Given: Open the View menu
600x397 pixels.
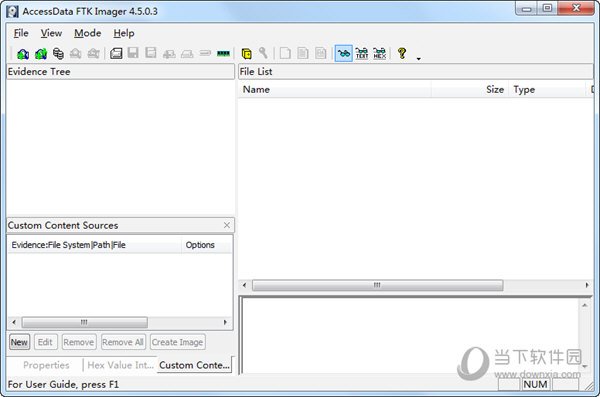Looking at the screenshot, I should 51,33.
